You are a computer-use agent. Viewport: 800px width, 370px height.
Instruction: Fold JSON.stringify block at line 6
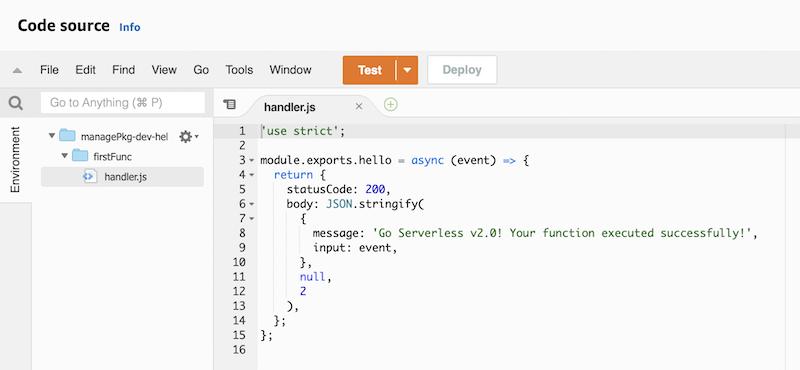[x=252, y=204]
